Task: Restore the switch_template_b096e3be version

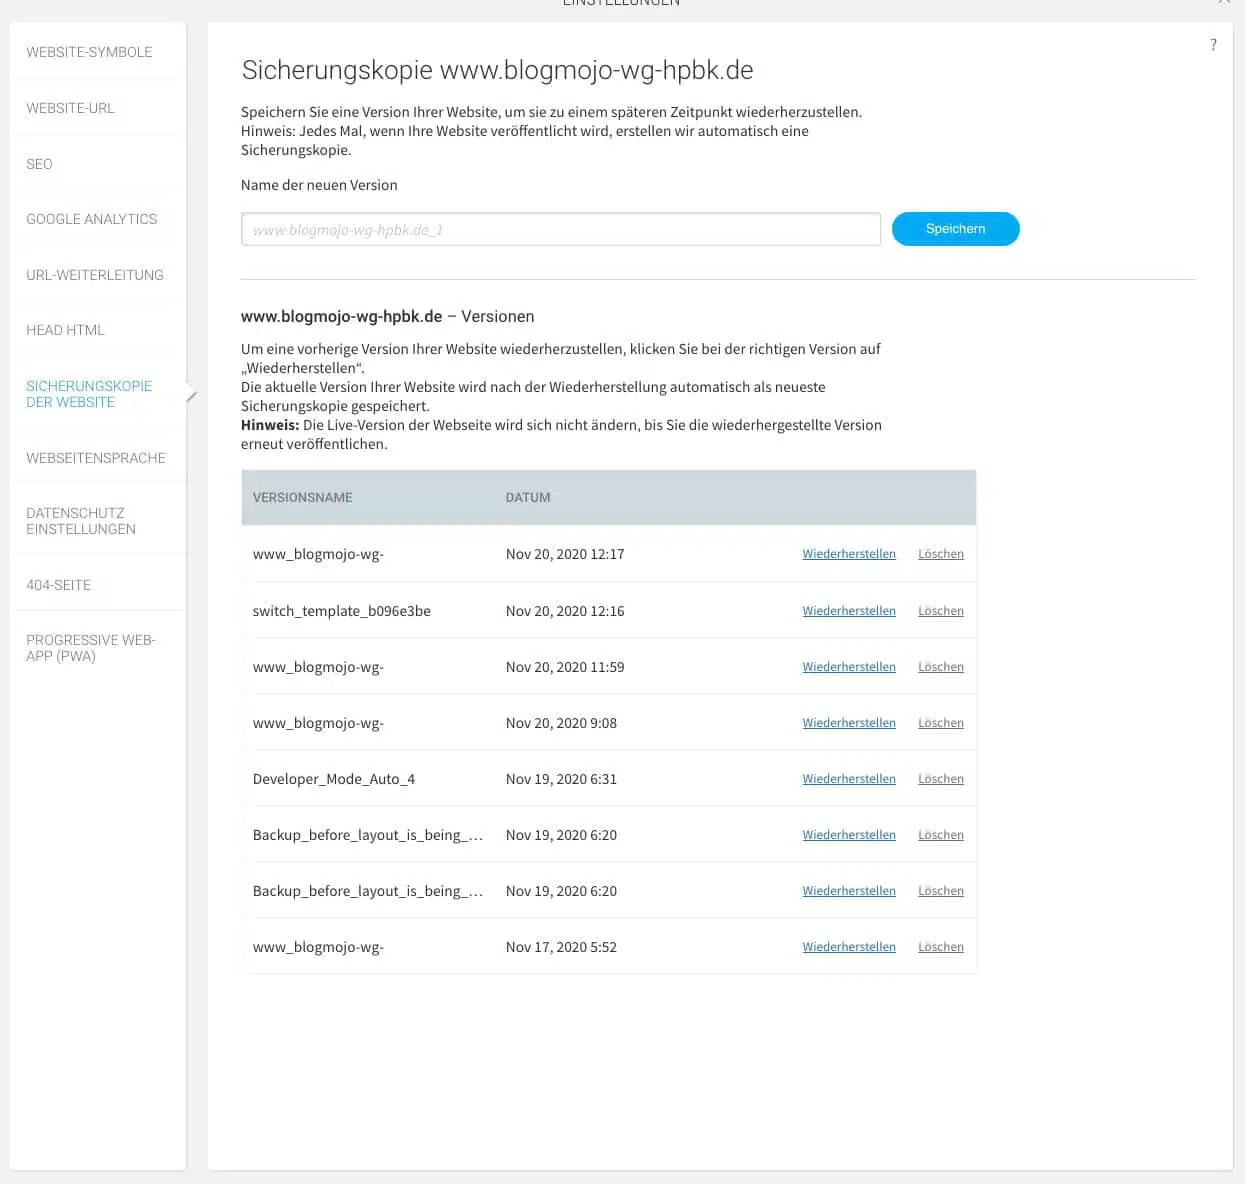Action: [x=849, y=610]
